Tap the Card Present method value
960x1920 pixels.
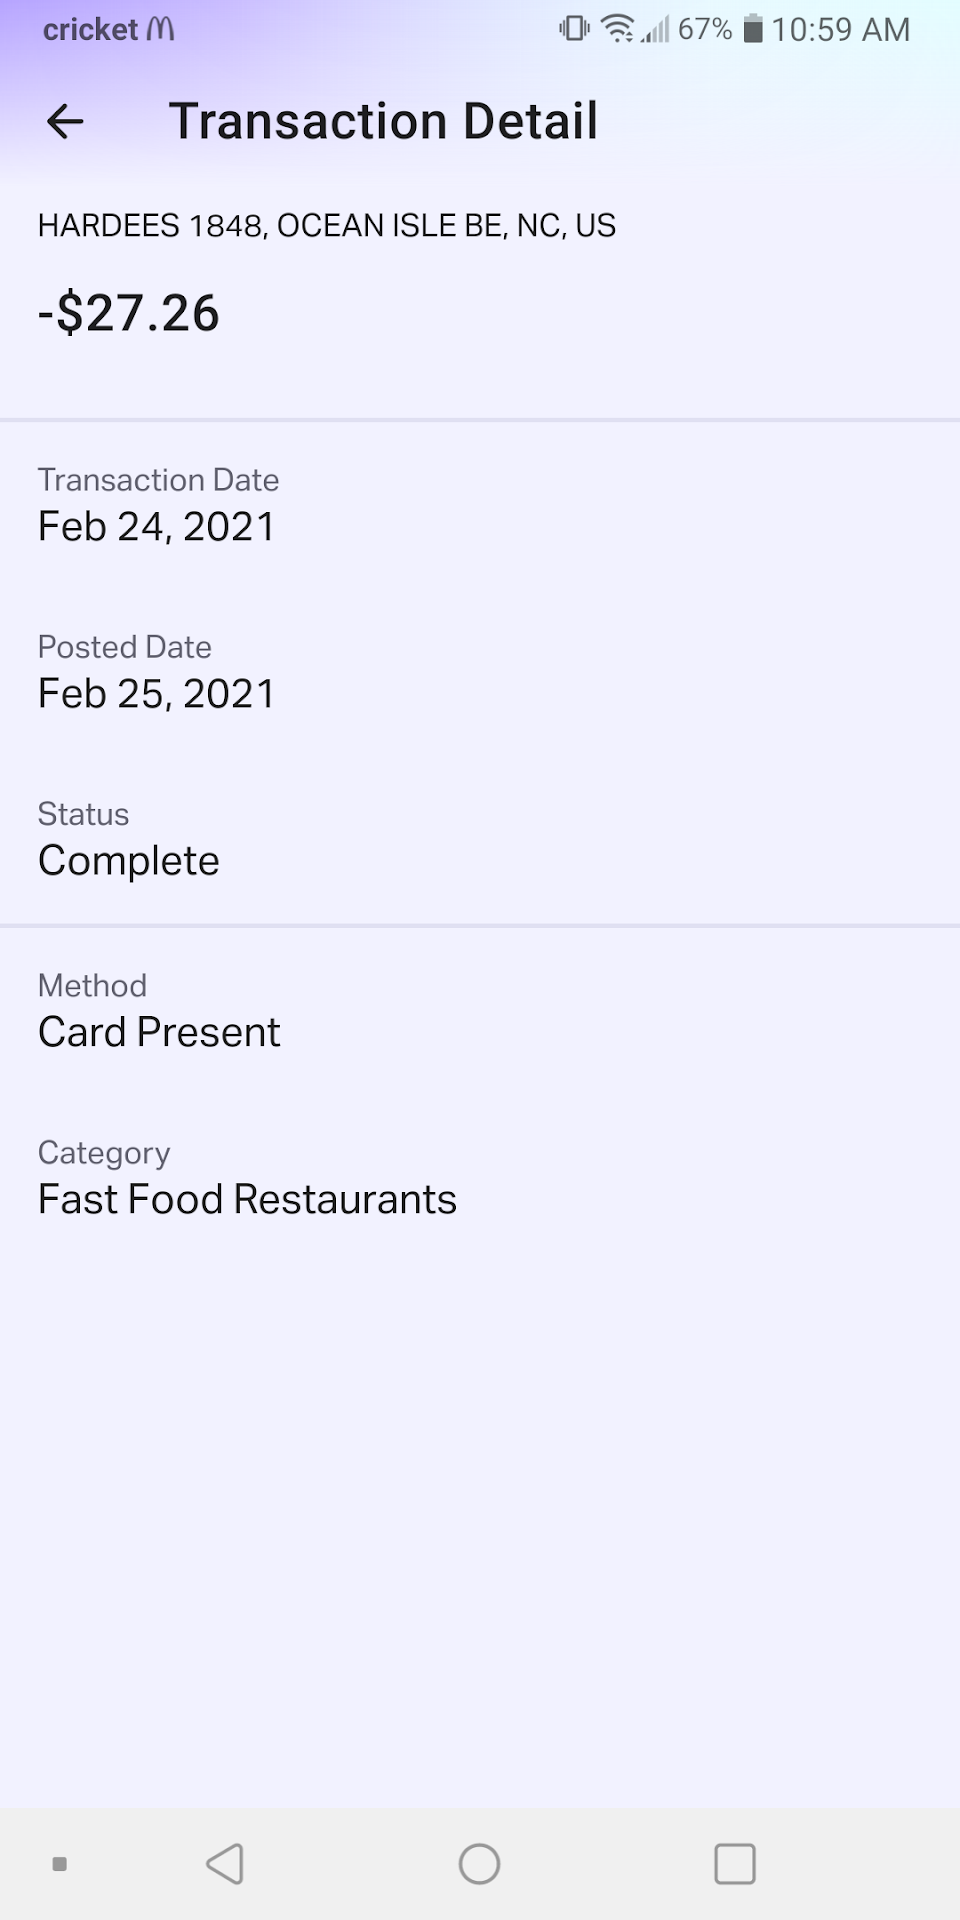tap(159, 1032)
